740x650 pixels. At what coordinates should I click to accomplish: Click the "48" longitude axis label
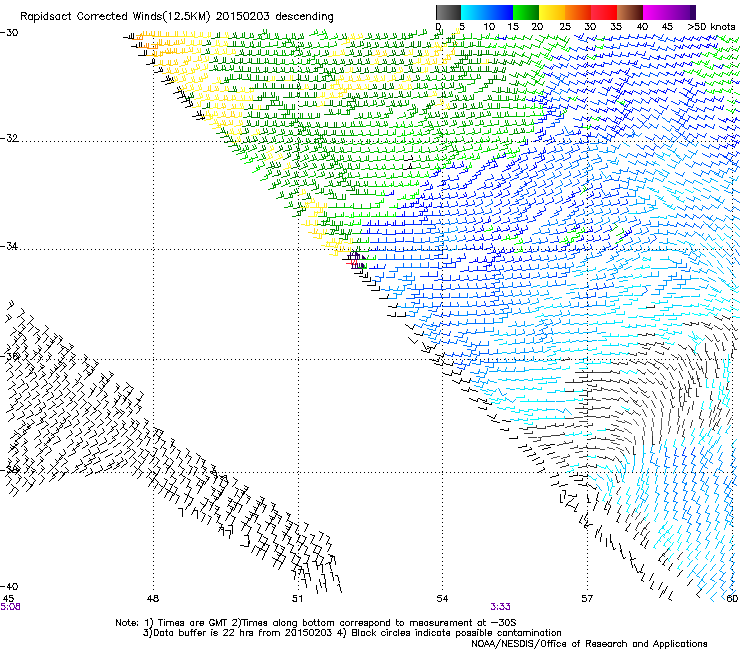click(153, 599)
